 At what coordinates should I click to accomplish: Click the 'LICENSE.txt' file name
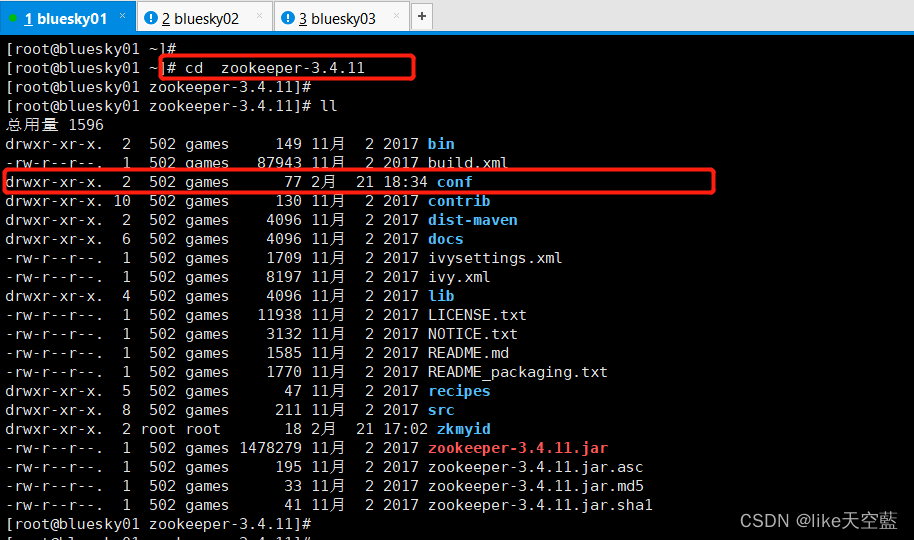(x=477, y=315)
